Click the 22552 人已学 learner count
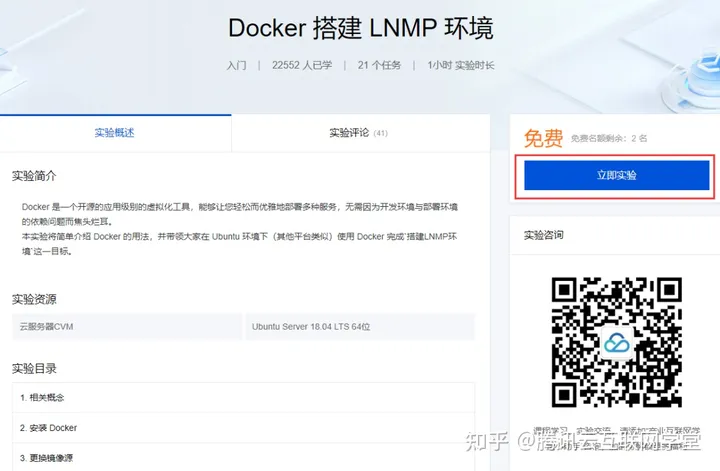720x471 pixels. coord(302,65)
